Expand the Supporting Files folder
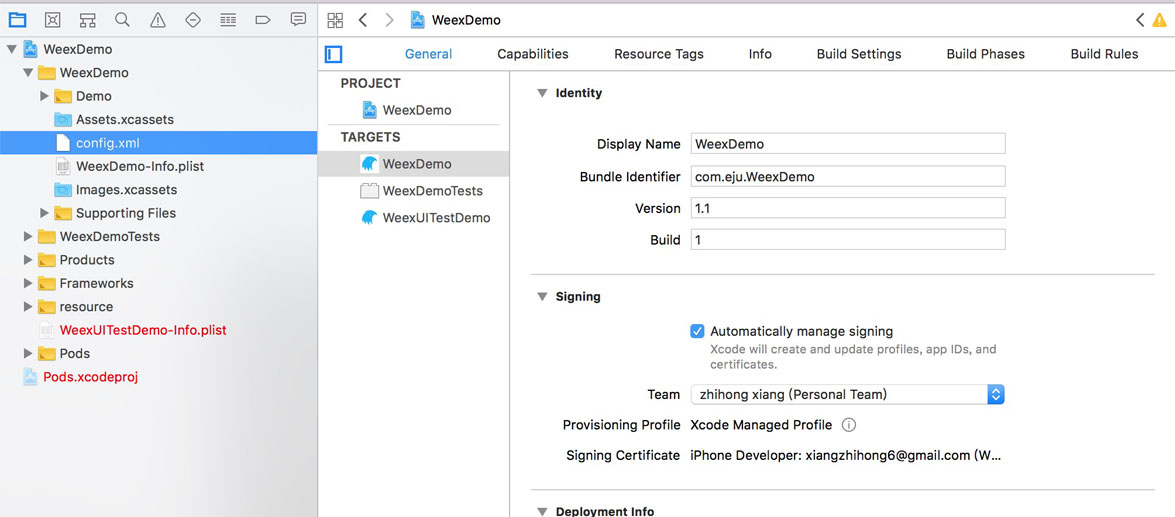This screenshot has width=1175, height=517. [x=44, y=213]
